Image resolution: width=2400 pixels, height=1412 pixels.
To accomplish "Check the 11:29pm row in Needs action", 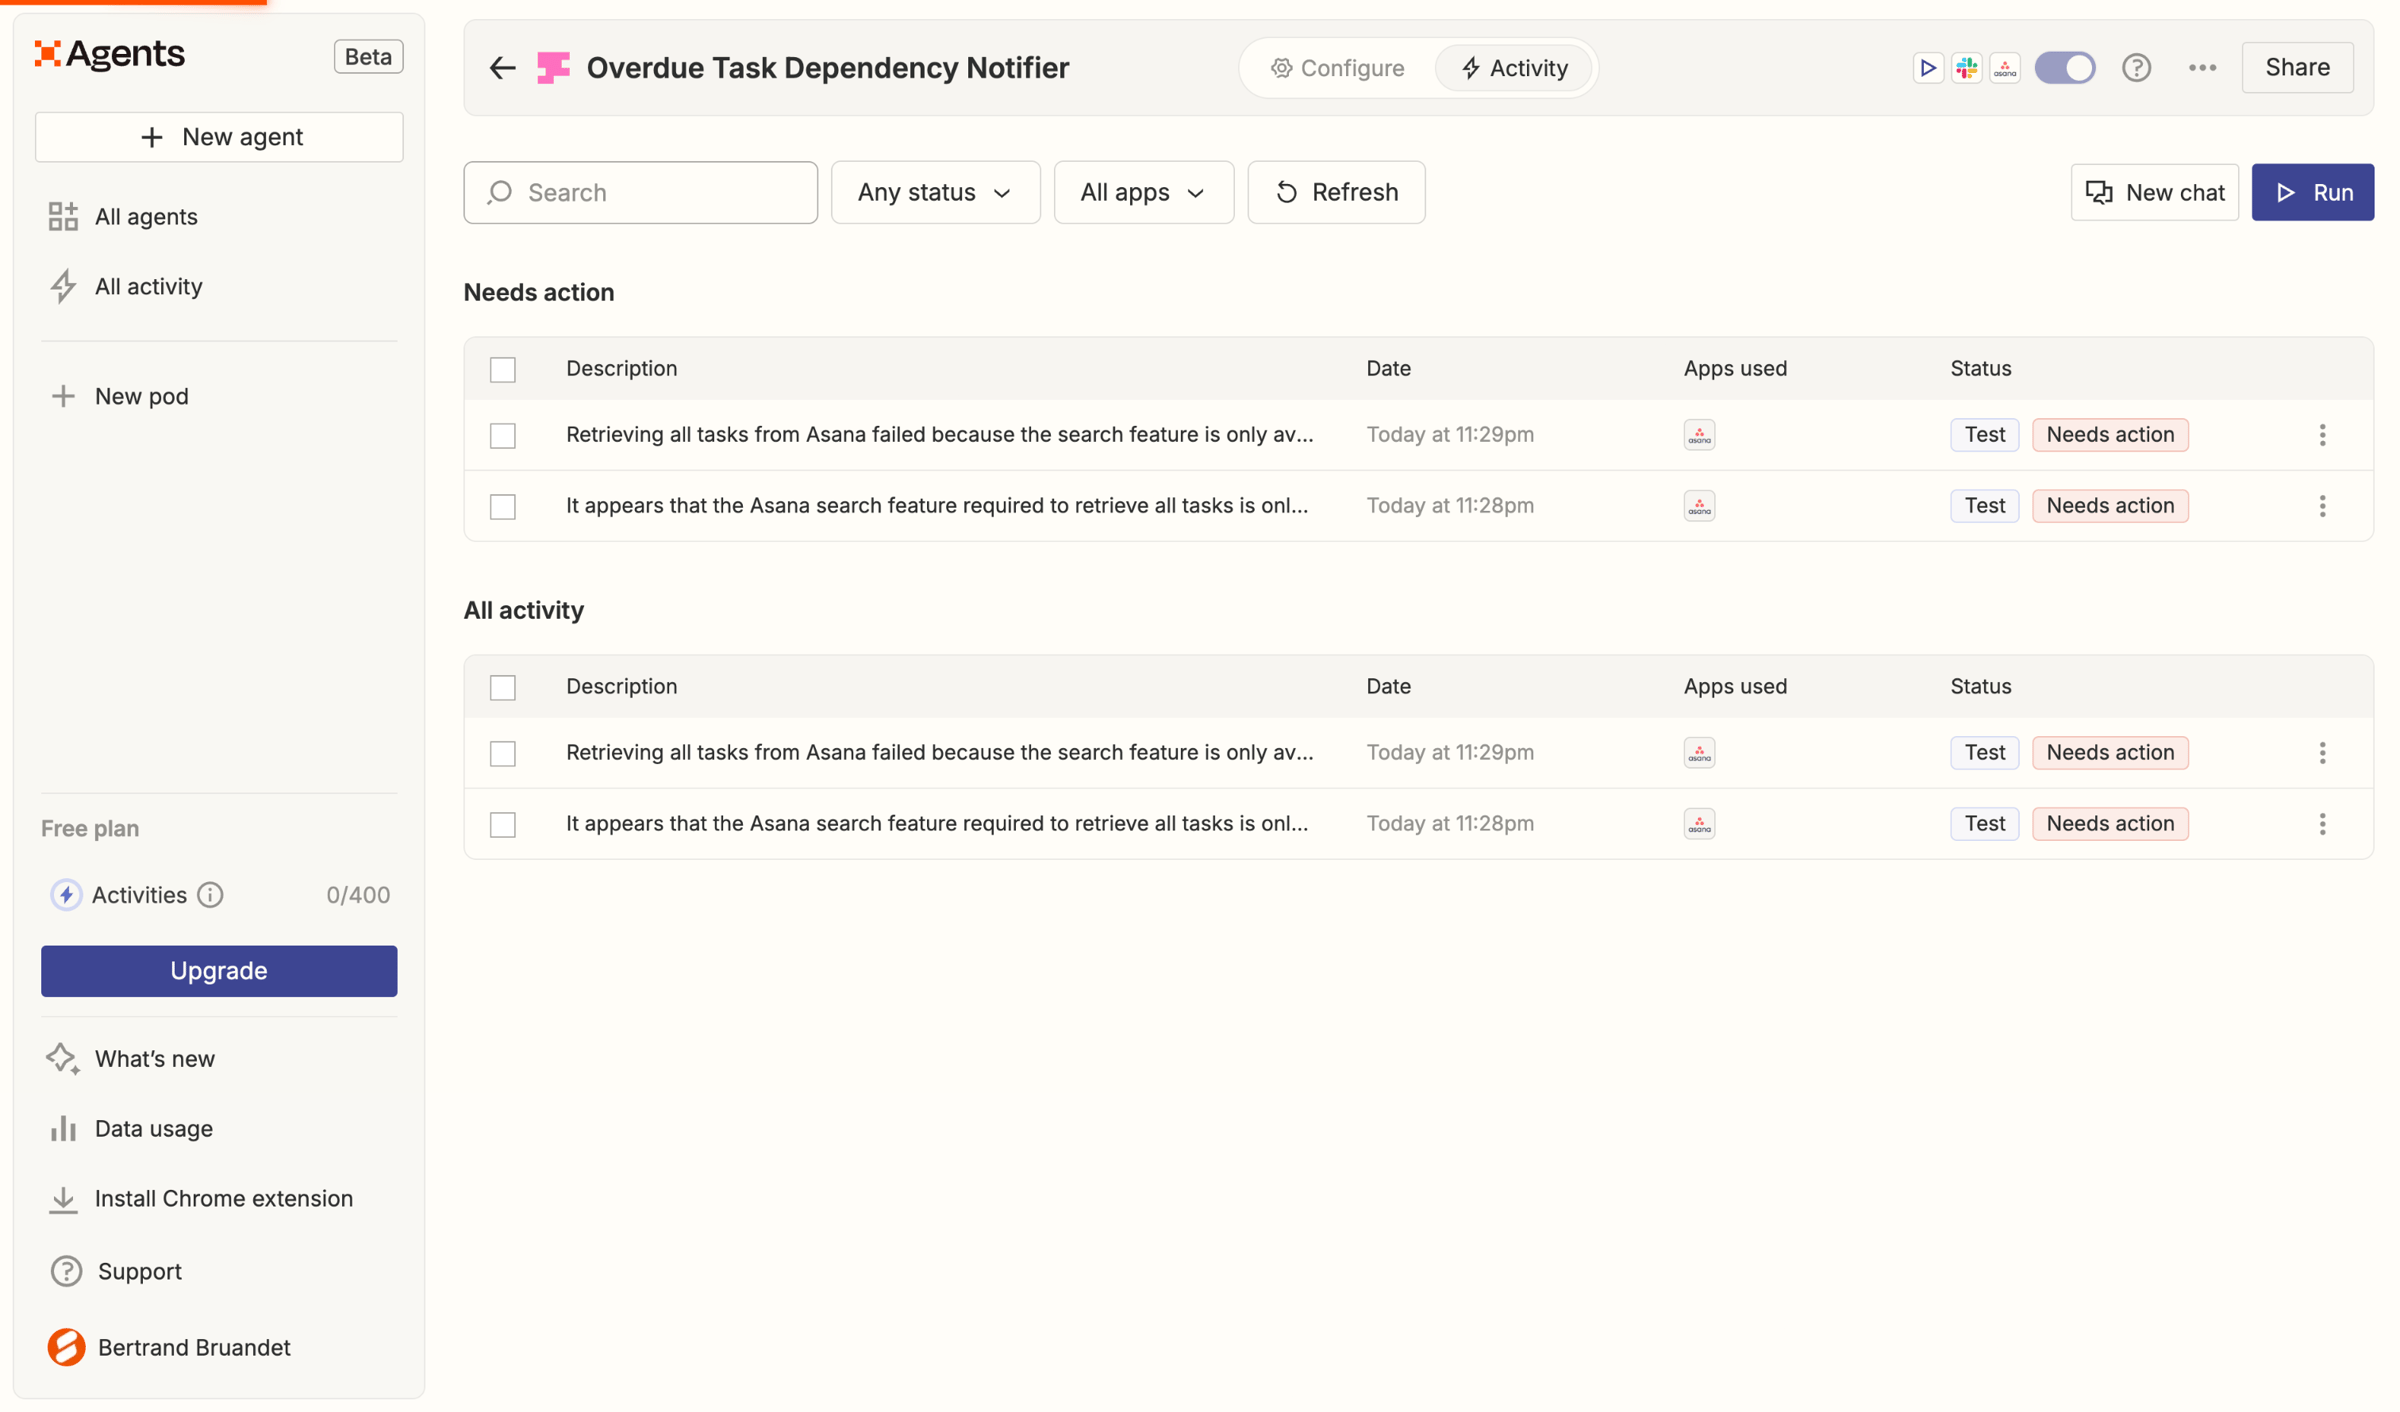I will (x=502, y=435).
